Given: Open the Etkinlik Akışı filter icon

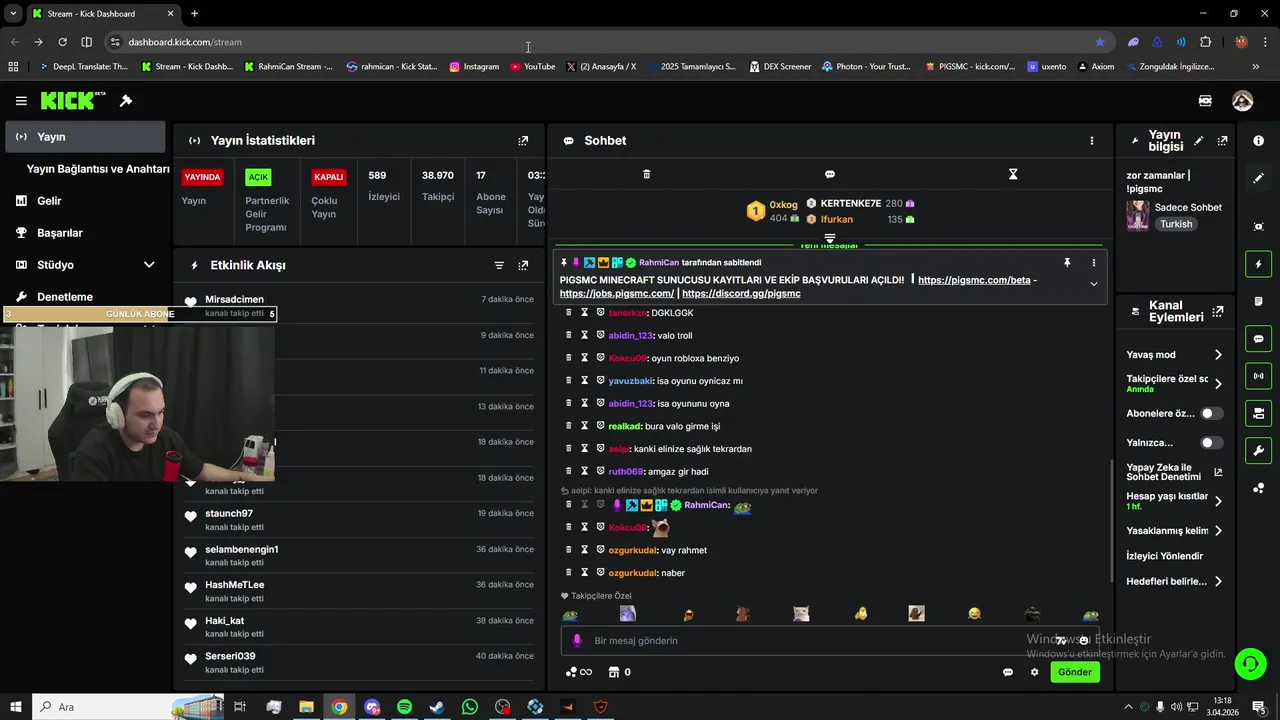Looking at the screenshot, I should (x=499, y=265).
